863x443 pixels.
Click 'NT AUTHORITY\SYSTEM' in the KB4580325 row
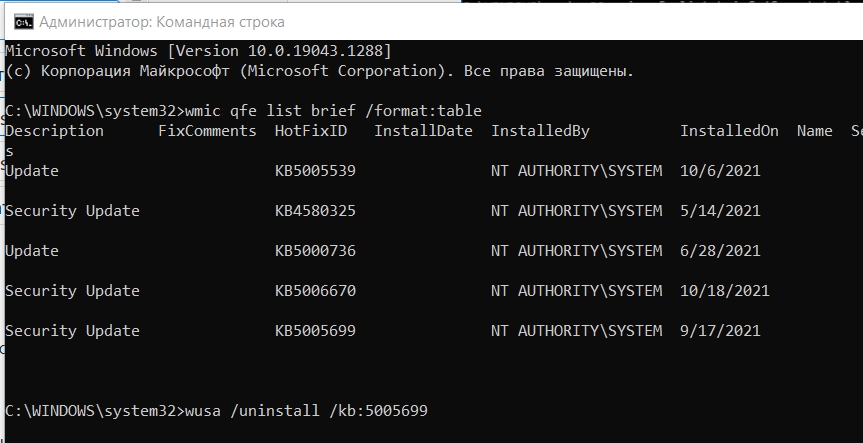tap(576, 211)
